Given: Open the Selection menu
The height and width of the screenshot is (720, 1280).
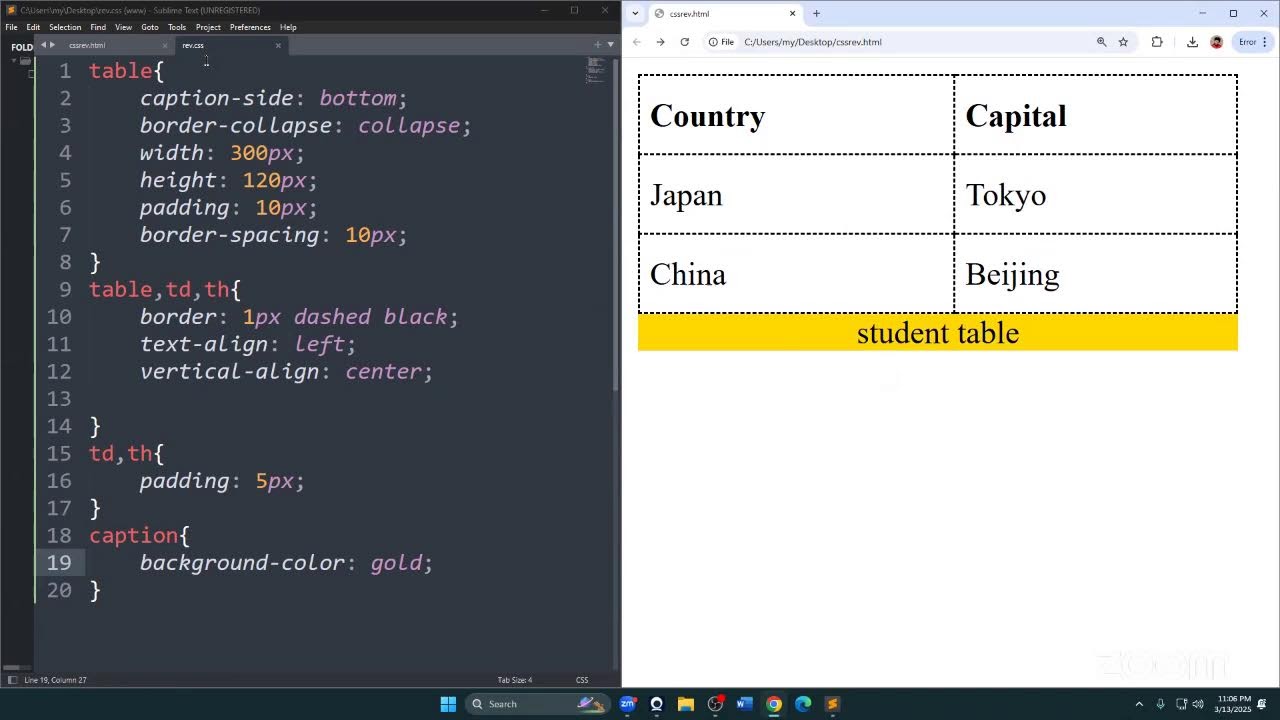Looking at the screenshot, I should coord(65,27).
